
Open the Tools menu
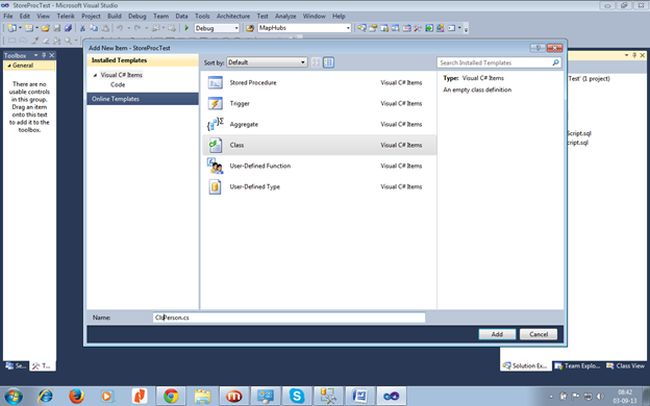(202, 16)
